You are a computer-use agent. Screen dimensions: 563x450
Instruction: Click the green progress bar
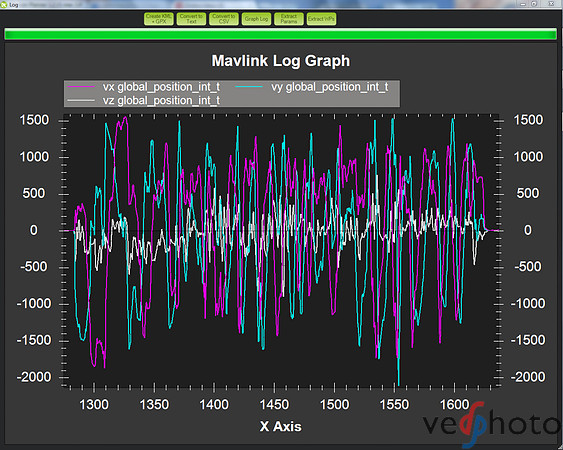280,34
